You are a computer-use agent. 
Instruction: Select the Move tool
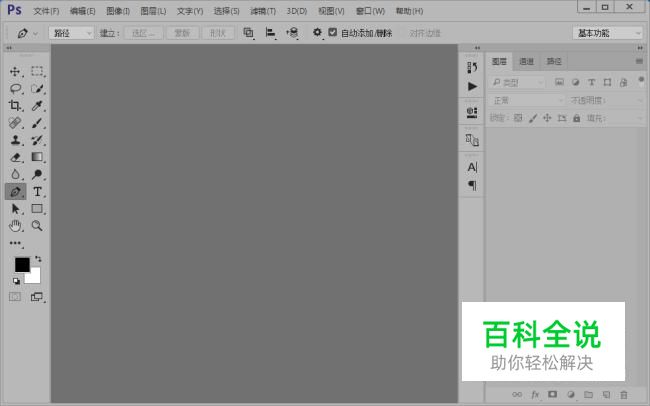tap(15, 71)
